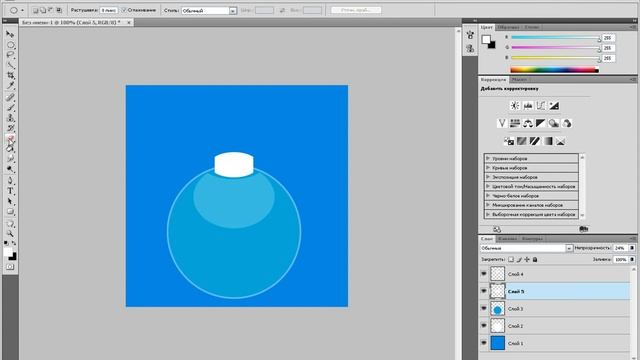
Task: Hide layer Слой 5 with its eye icon
Action: pos(484,291)
